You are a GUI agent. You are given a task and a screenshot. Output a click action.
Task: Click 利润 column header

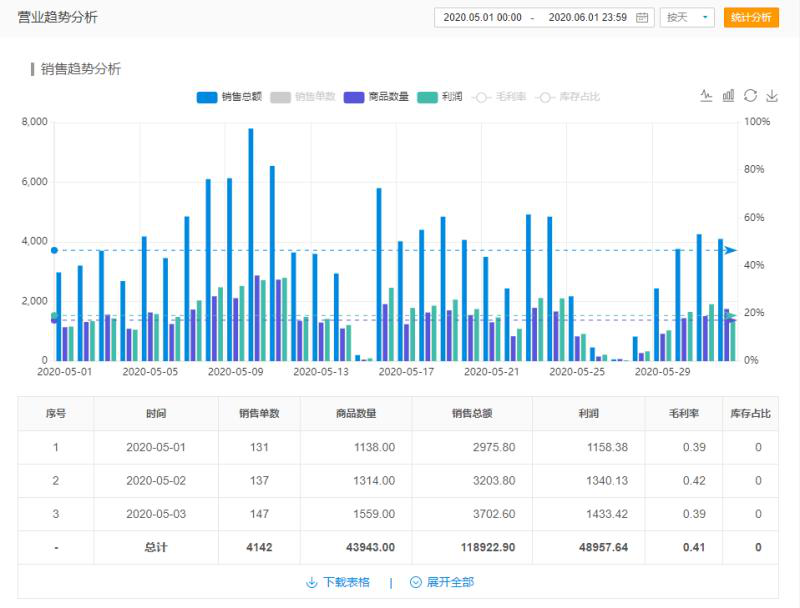pyautogui.click(x=589, y=414)
